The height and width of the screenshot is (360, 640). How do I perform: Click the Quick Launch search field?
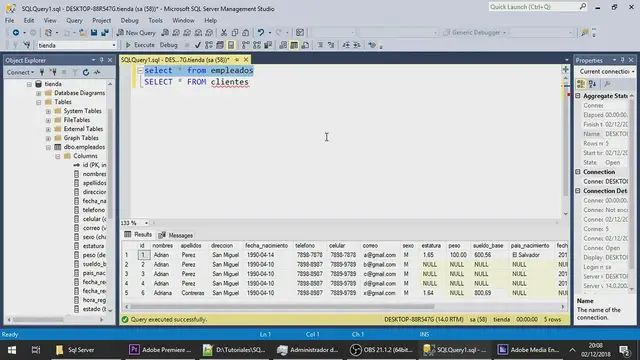[x=538, y=7]
